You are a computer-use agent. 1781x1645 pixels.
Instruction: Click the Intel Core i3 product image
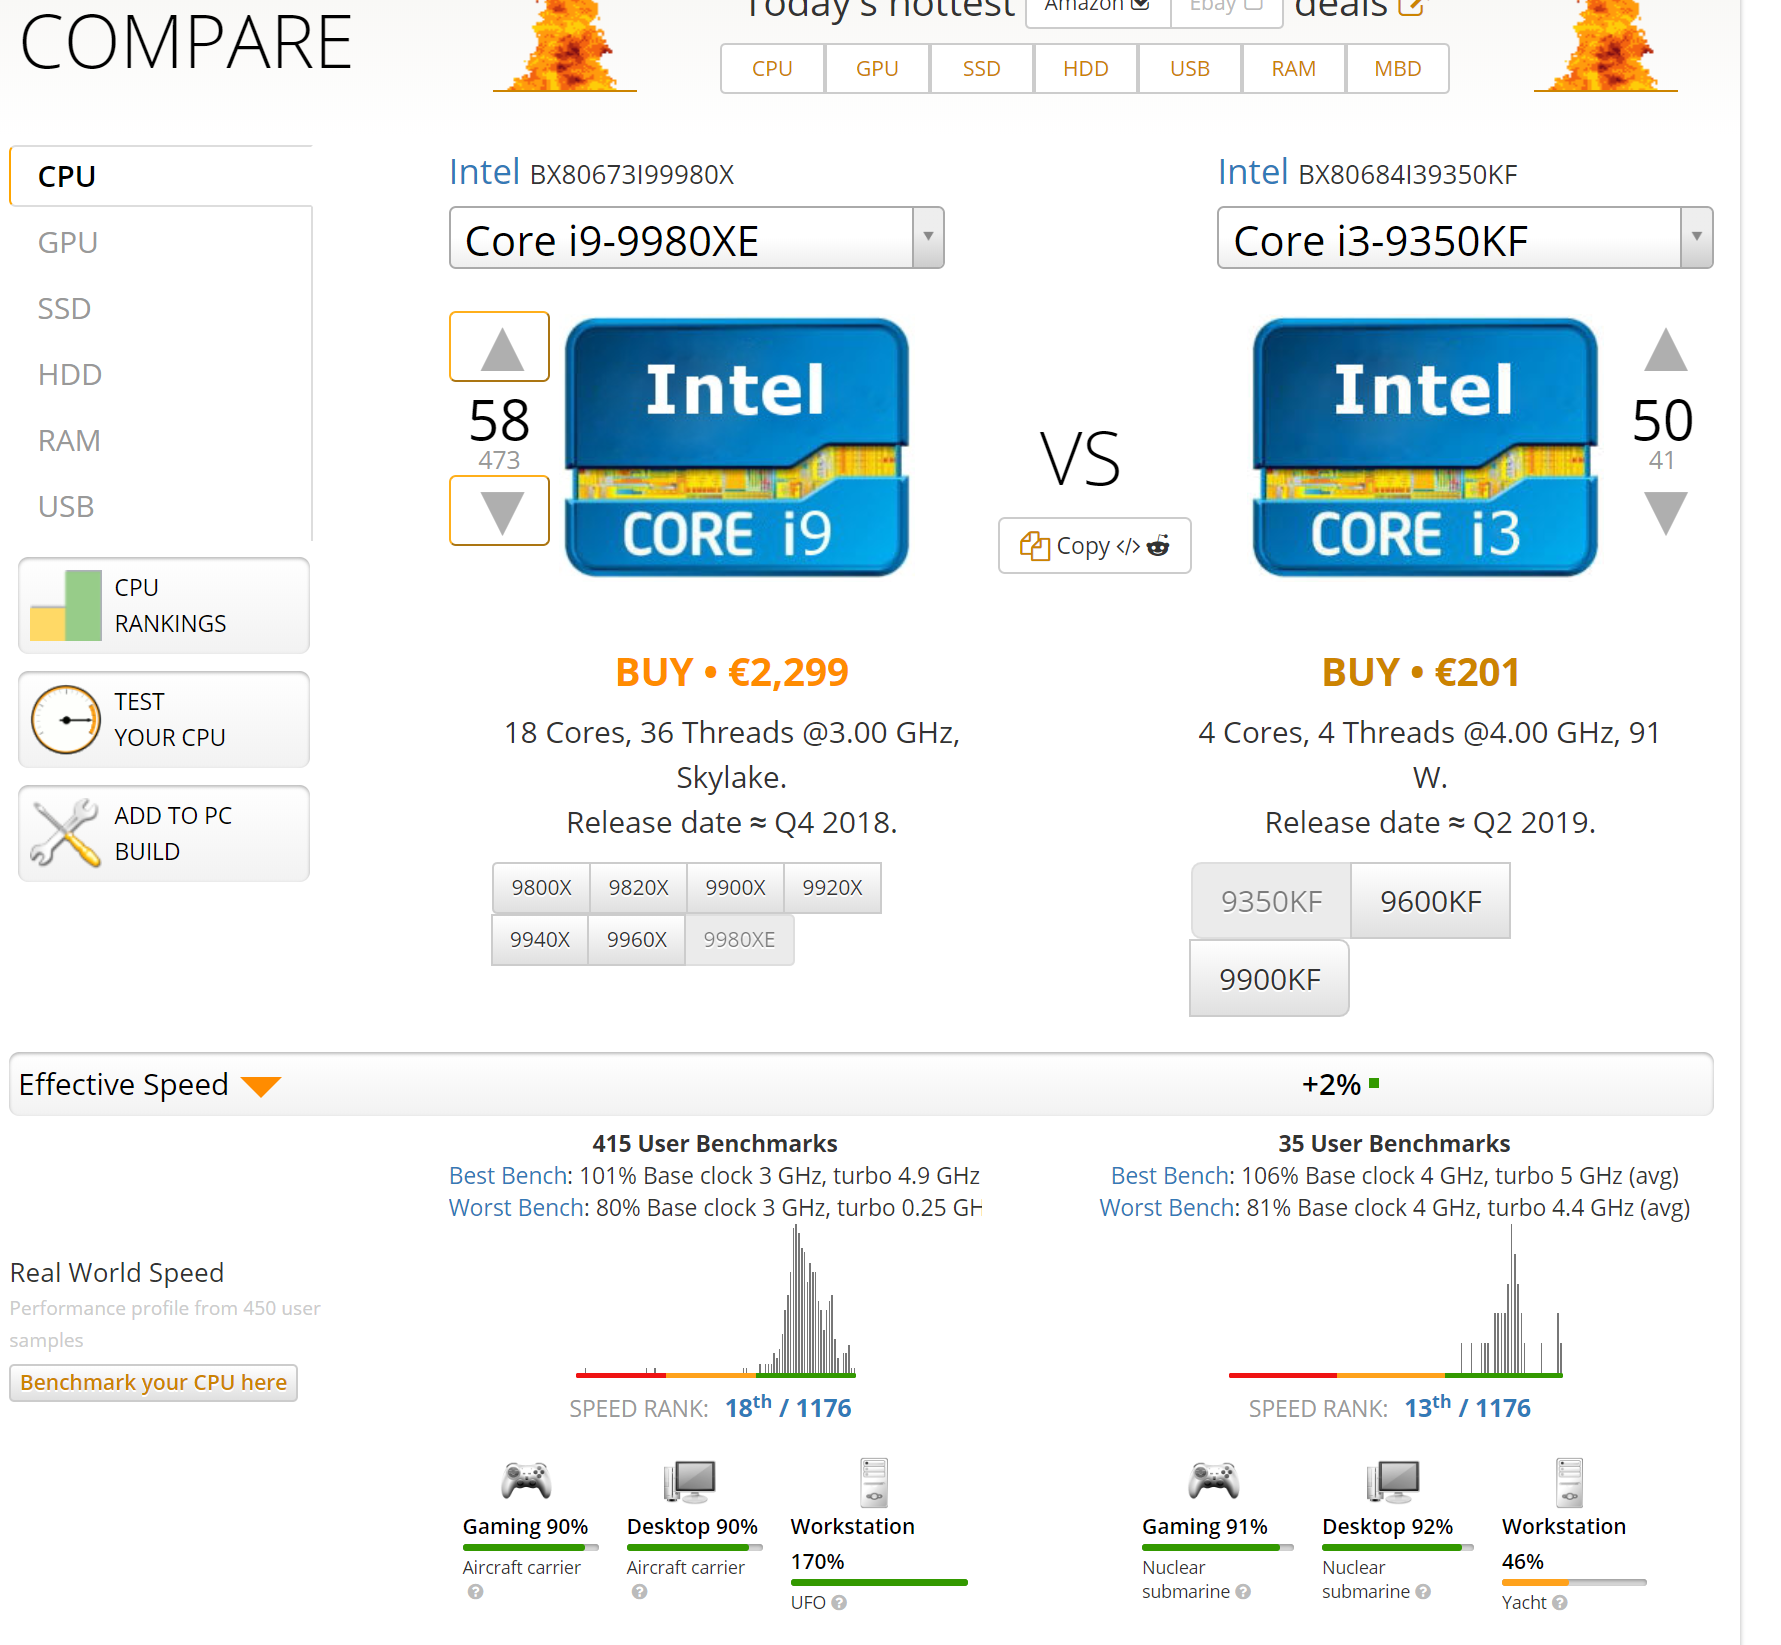click(1425, 447)
